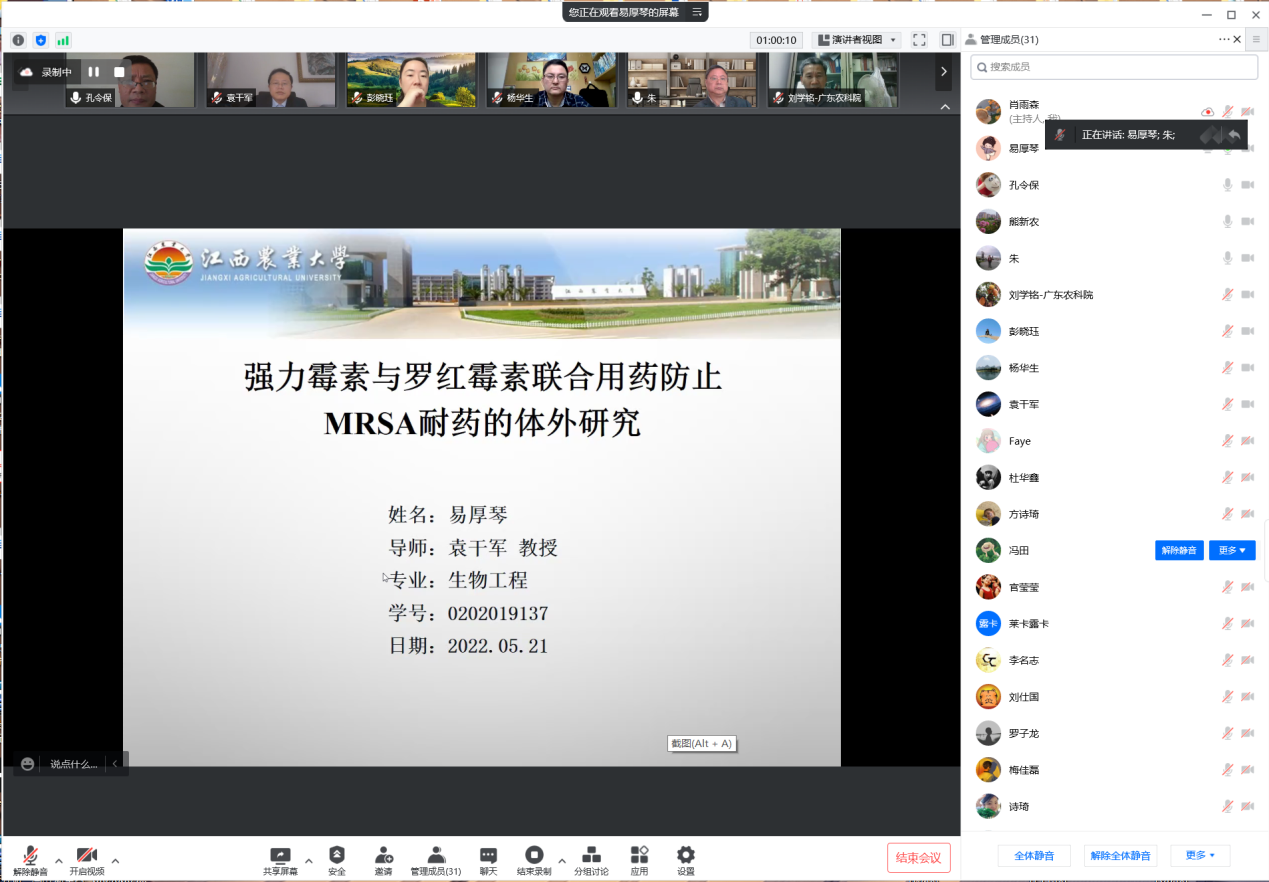Click the Share Screen (共享屏幕) icon
The height and width of the screenshot is (882, 1269).
pos(280,856)
